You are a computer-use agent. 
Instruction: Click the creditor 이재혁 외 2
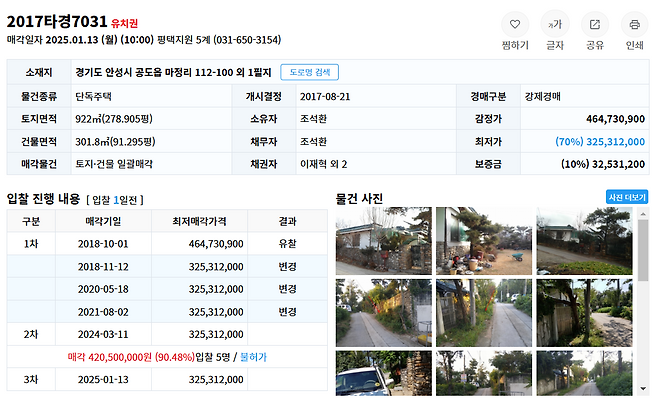324,164
